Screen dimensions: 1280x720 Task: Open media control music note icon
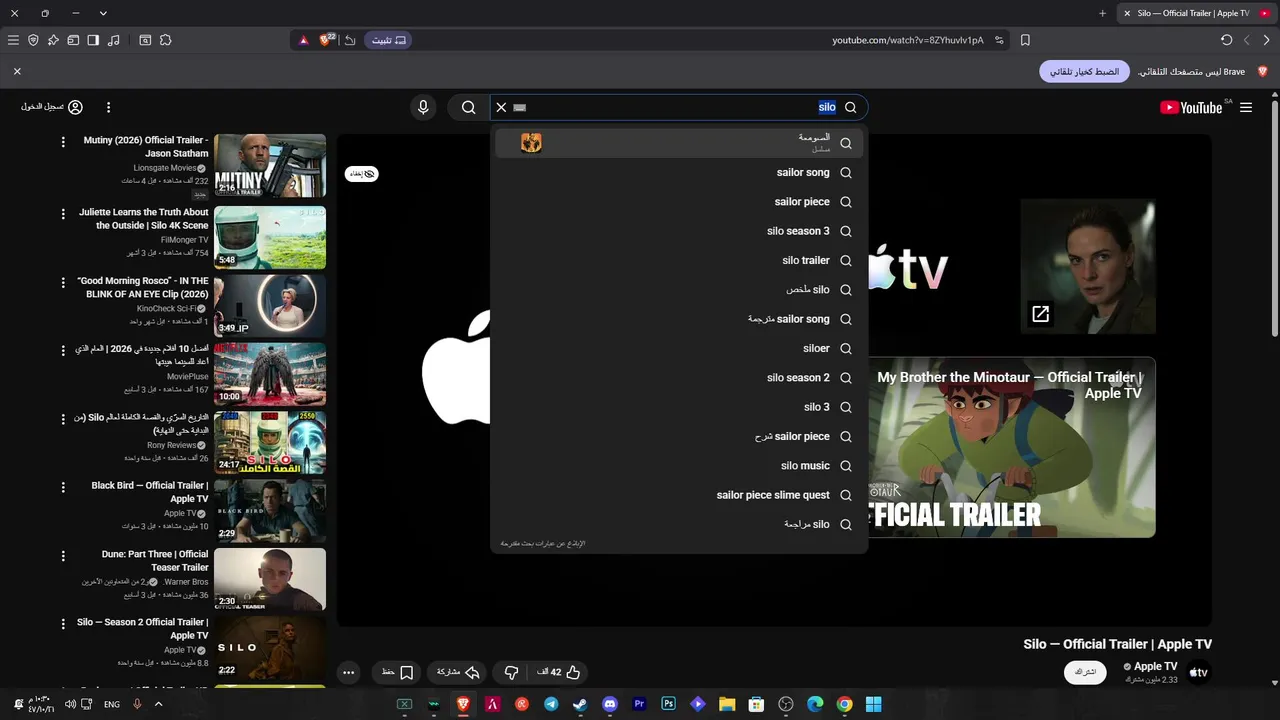(113, 40)
